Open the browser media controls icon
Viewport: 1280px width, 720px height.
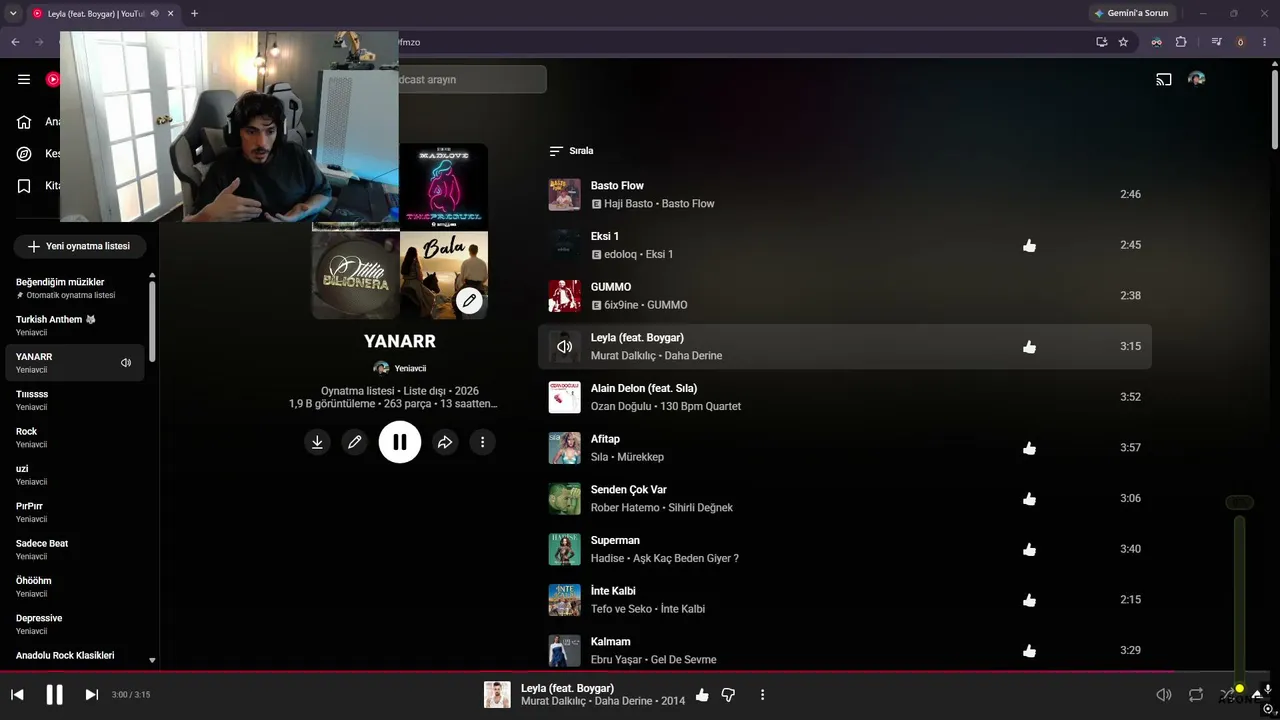[1216, 42]
